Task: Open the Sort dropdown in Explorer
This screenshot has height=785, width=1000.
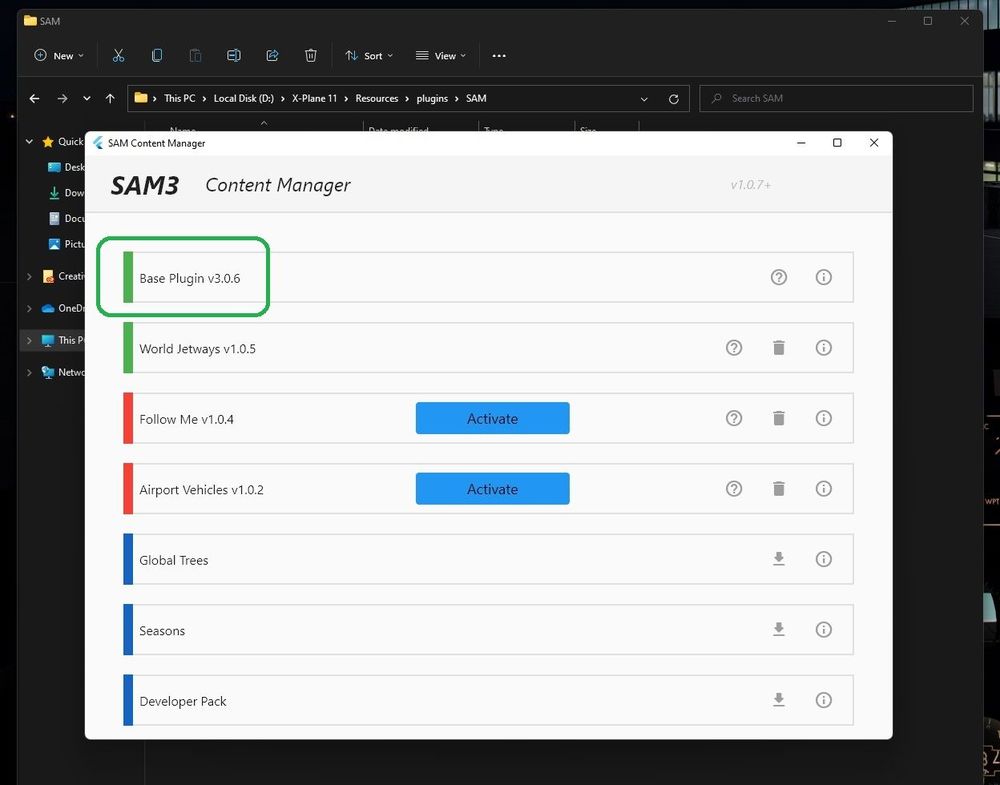Action: click(369, 56)
